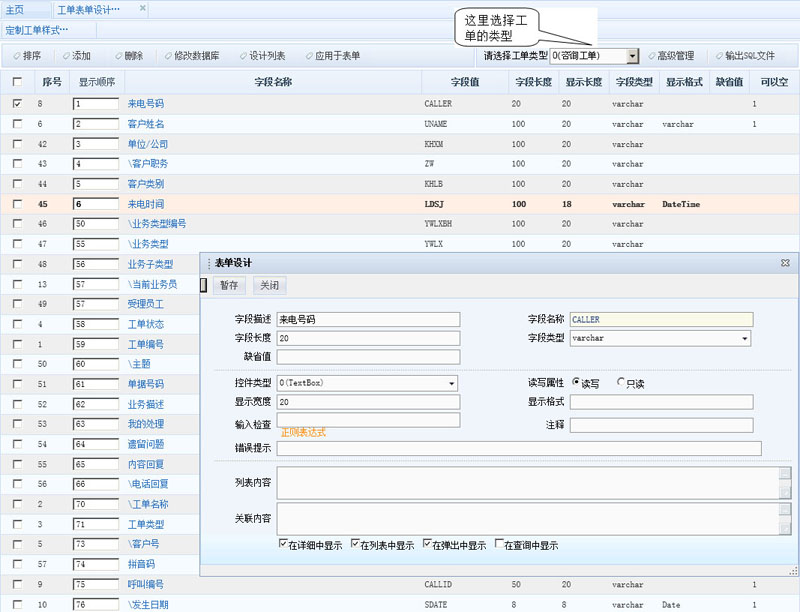The image size is (800, 612).
Task: Open 设计列表 from the toolbar
Action: pos(262,56)
